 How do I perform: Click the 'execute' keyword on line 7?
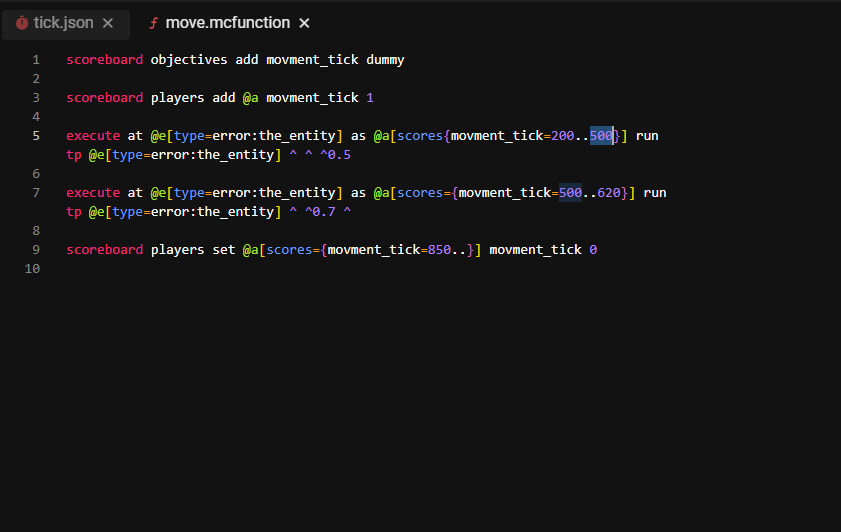click(x=93, y=193)
